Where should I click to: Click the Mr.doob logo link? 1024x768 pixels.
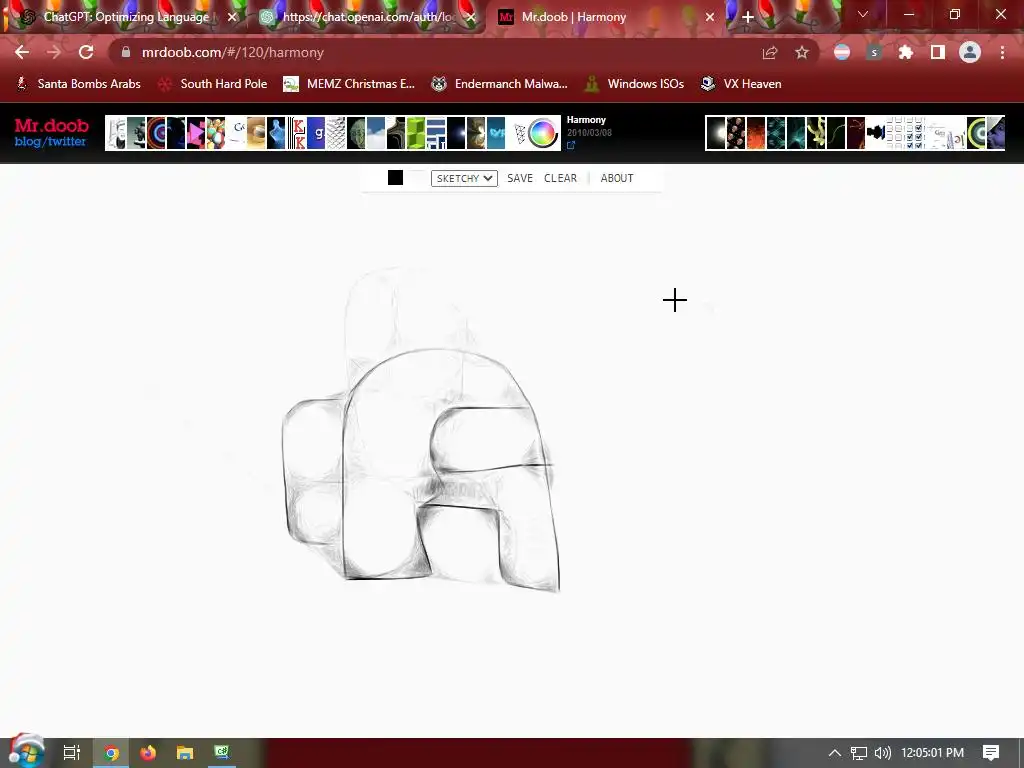pyautogui.click(x=51, y=125)
